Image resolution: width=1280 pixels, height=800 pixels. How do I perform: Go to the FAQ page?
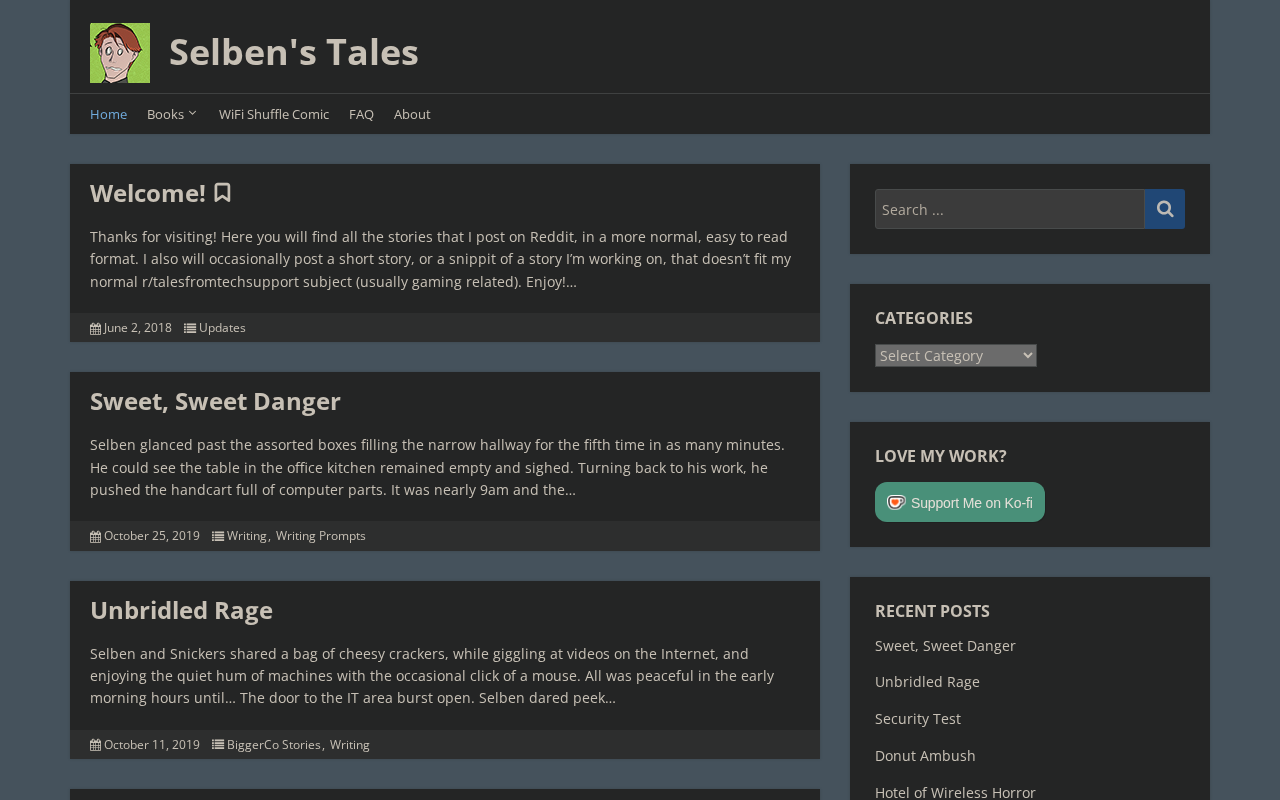click(x=361, y=114)
